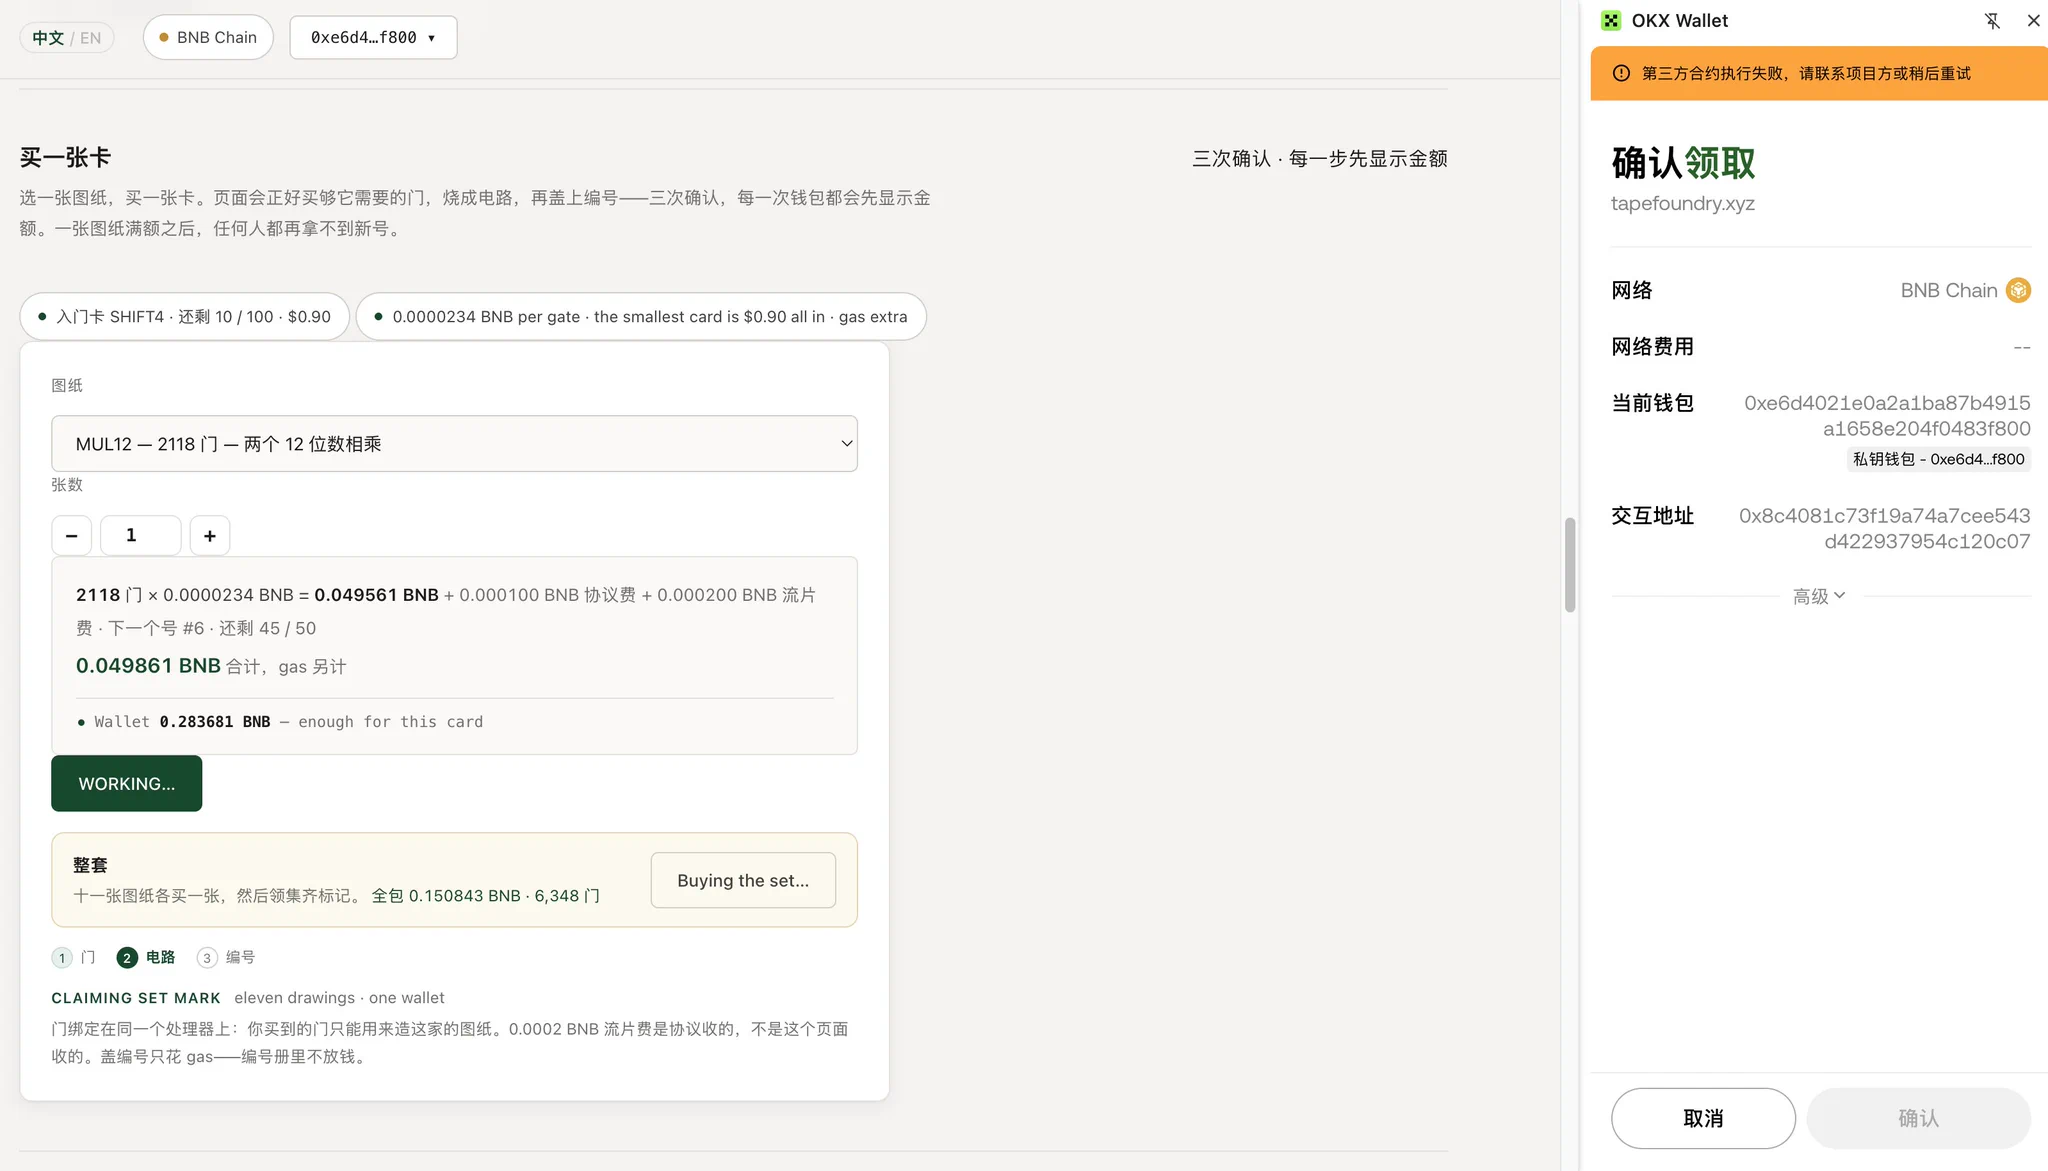Click the 整套 heading
Viewport: 2048px width, 1171px height.
pos(90,865)
